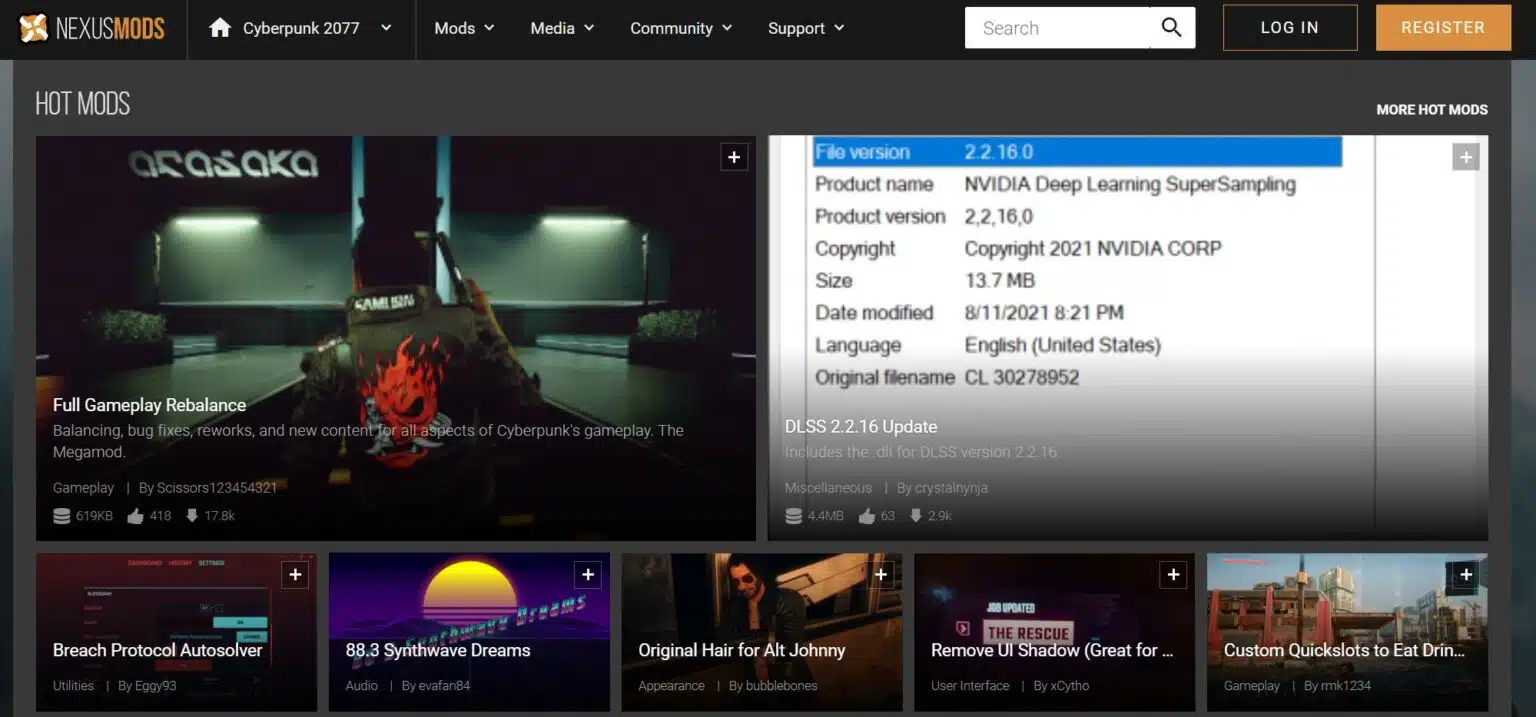The height and width of the screenshot is (717, 1536).
Task: Open Gameplay category under Custom Quickslots
Action: point(1252,686)
